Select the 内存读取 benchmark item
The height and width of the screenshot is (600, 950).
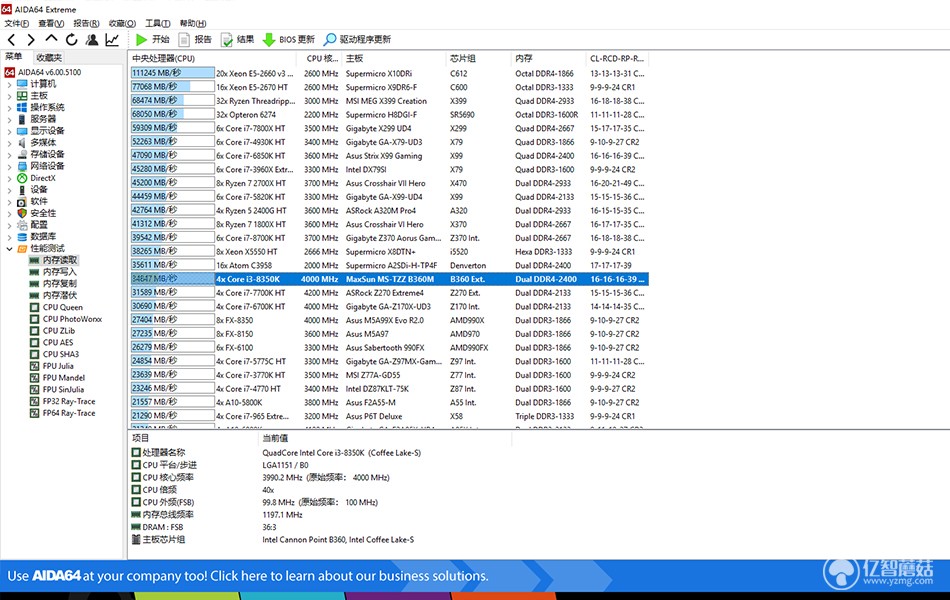point(53,260)
